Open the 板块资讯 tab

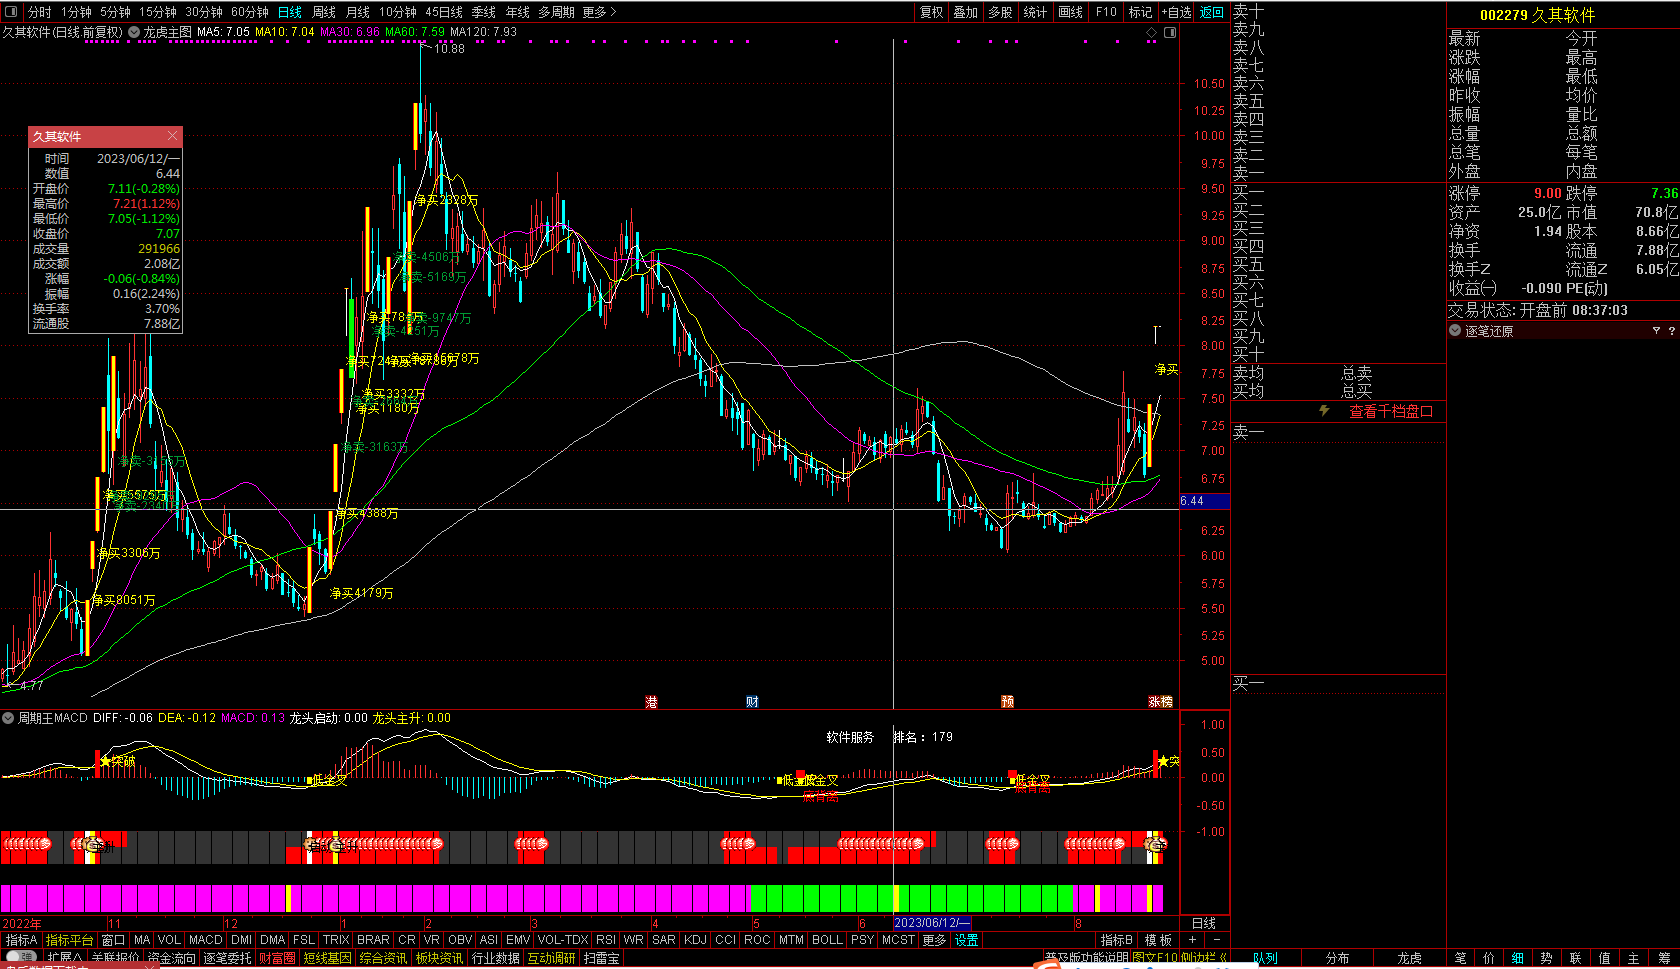439,958
